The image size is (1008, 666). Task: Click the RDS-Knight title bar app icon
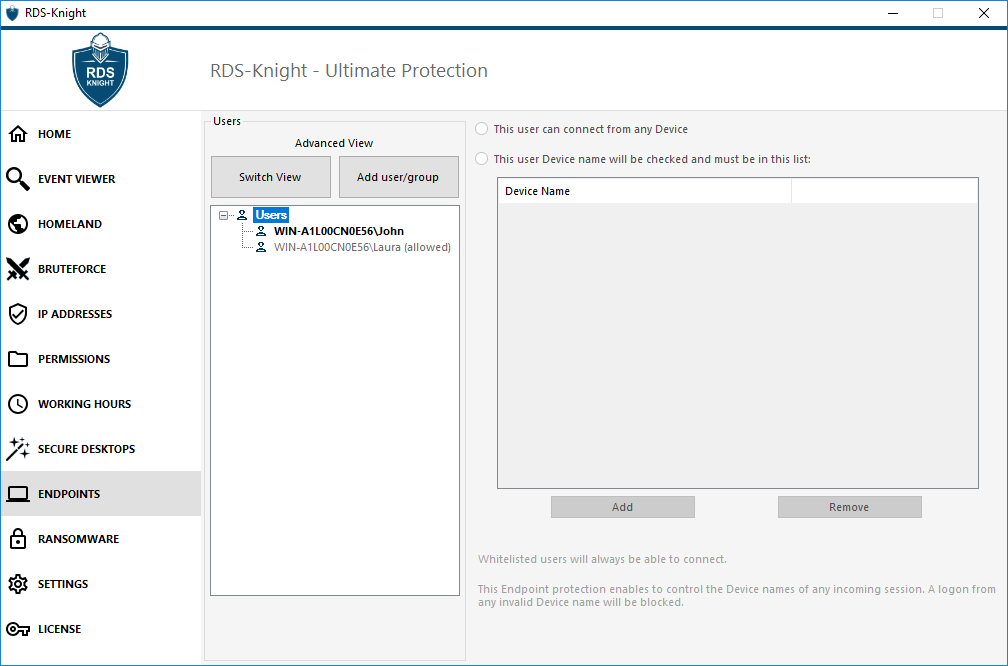tap(12, 13)
